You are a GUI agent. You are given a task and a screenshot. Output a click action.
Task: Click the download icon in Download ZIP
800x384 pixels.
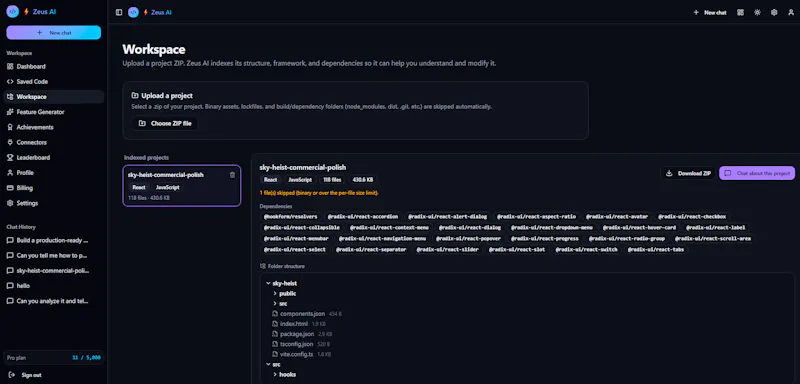tap(669, 173)
